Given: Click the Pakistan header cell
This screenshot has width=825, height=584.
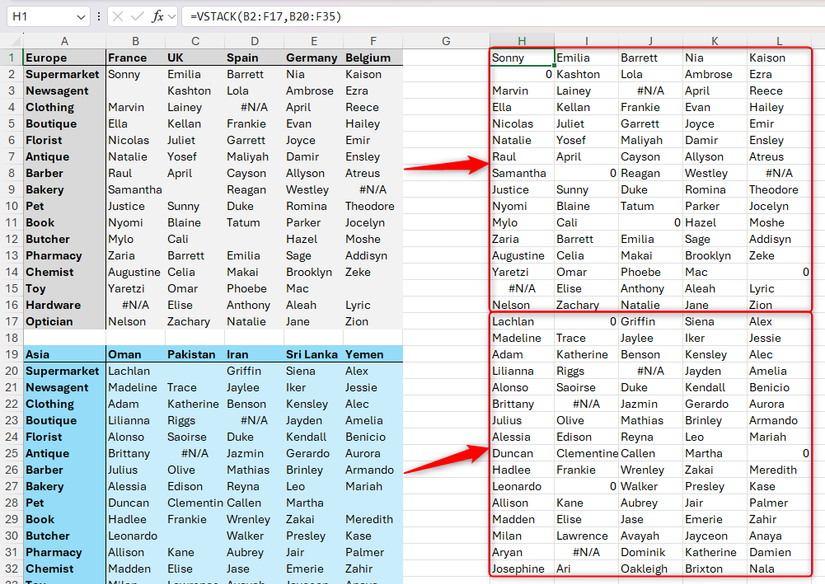Looking at the screenshot, I should [x=195, y=355].
